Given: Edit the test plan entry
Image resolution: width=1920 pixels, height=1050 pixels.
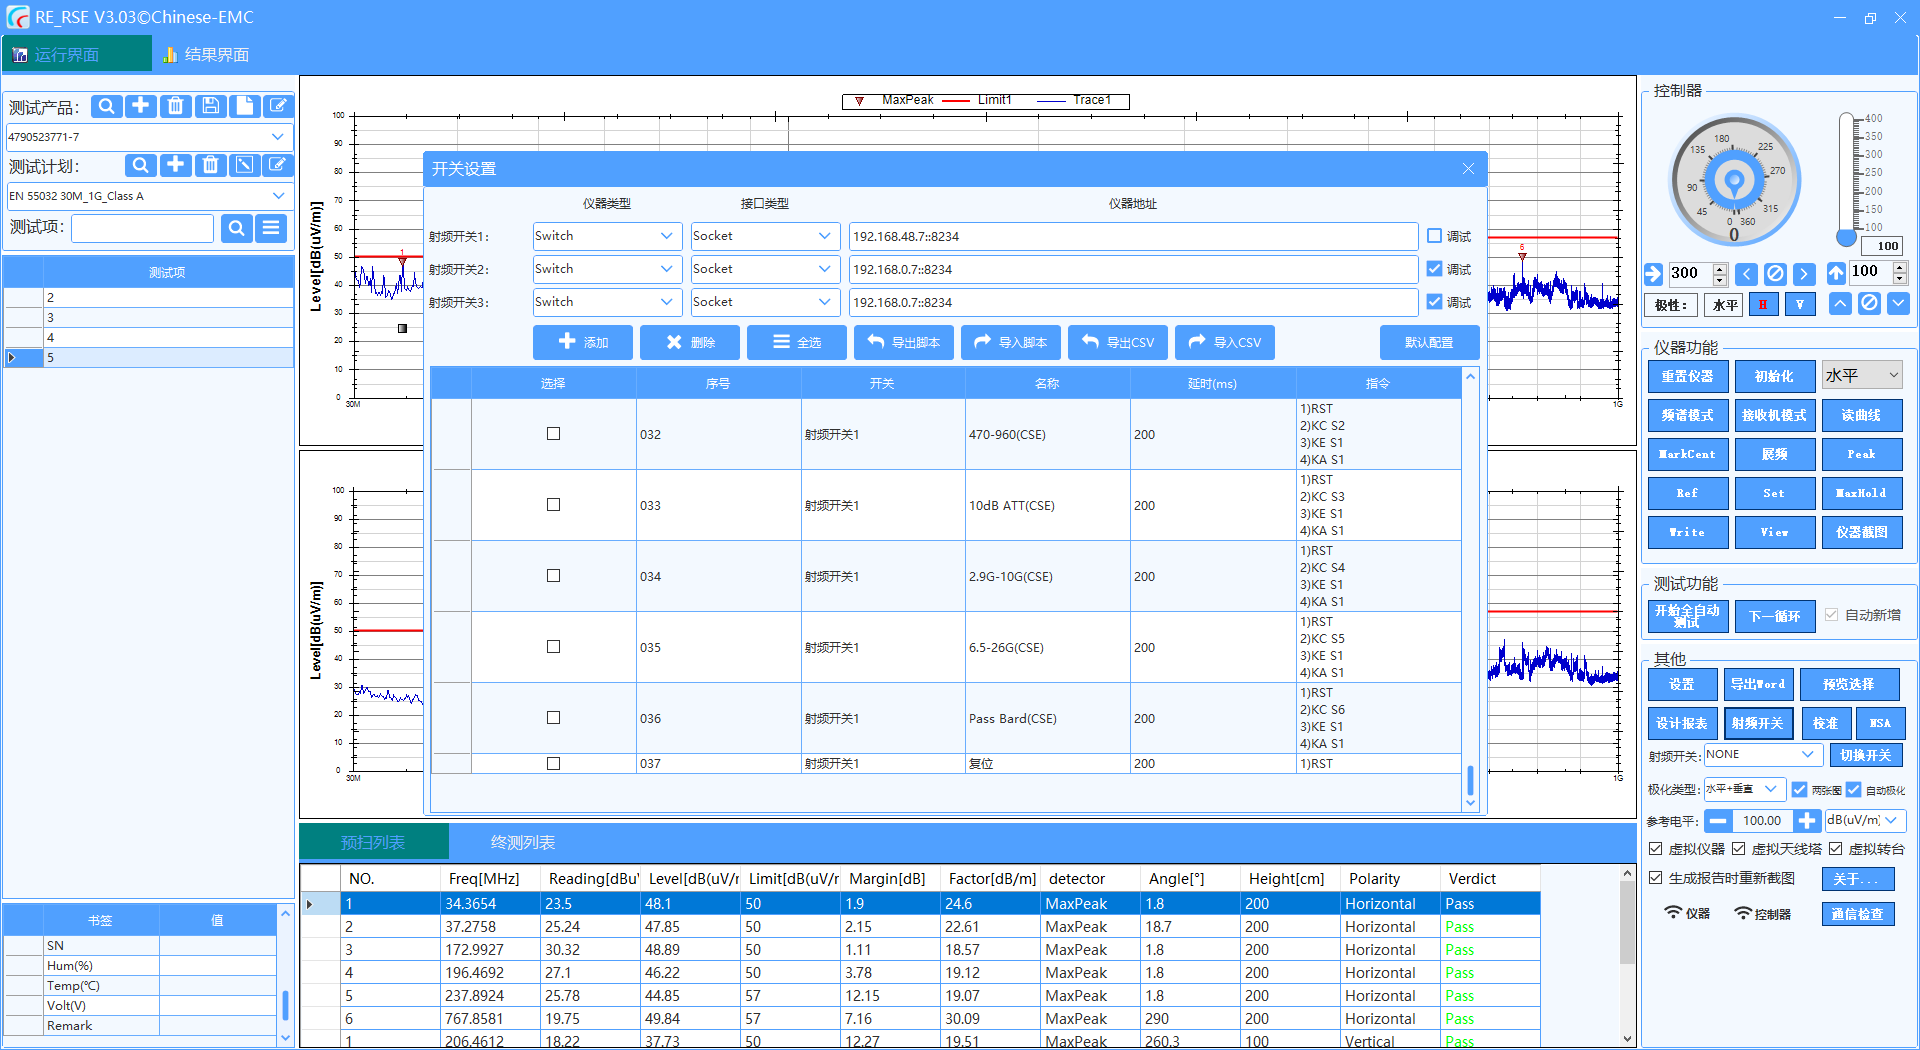Looking at the screenshot, I should [279, 165].
